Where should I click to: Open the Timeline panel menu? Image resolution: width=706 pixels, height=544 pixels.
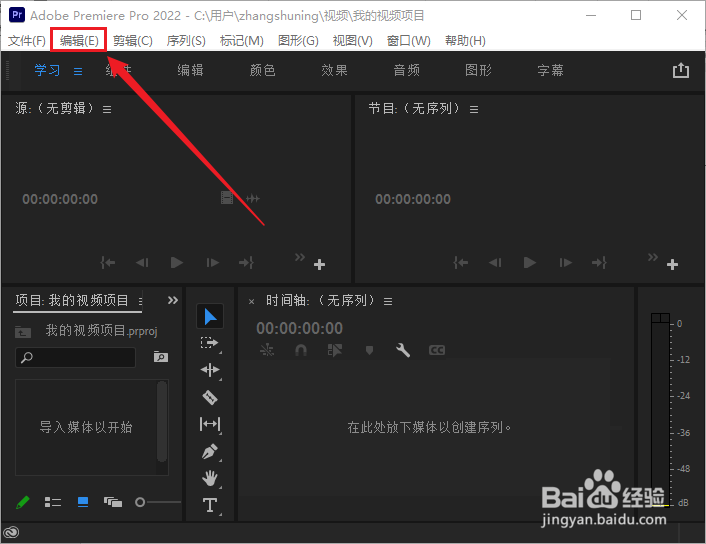click(x=388, y=301)
